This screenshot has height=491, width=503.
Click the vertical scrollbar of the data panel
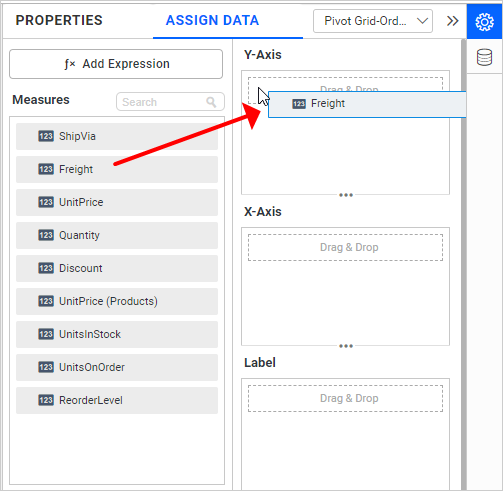[463, 263]
